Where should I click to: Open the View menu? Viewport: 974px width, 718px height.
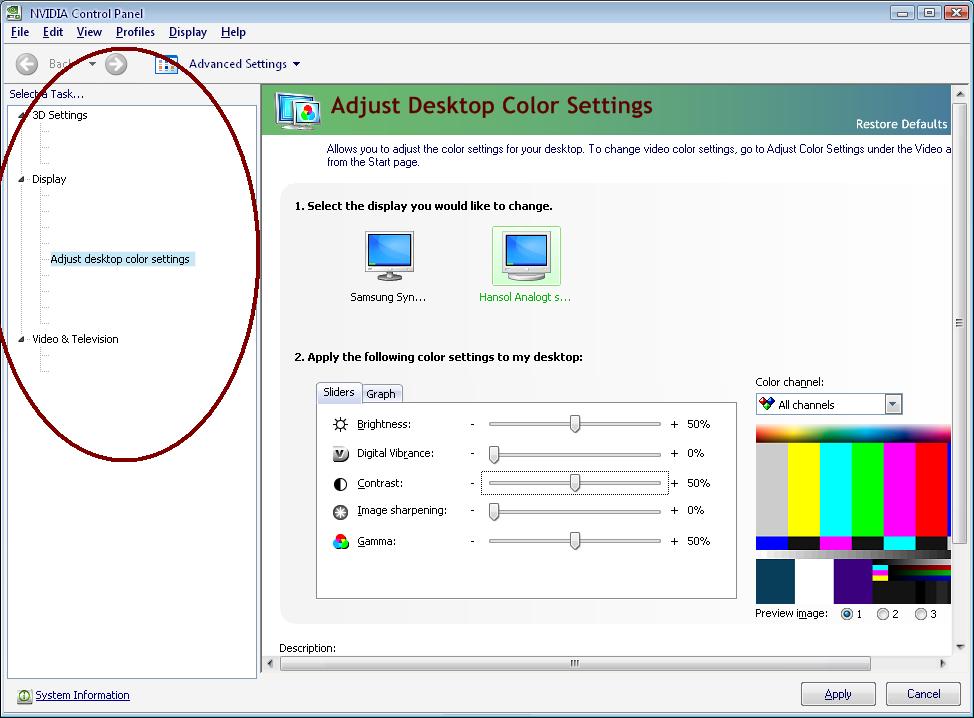pyautogui.click(x=89, y=32)
